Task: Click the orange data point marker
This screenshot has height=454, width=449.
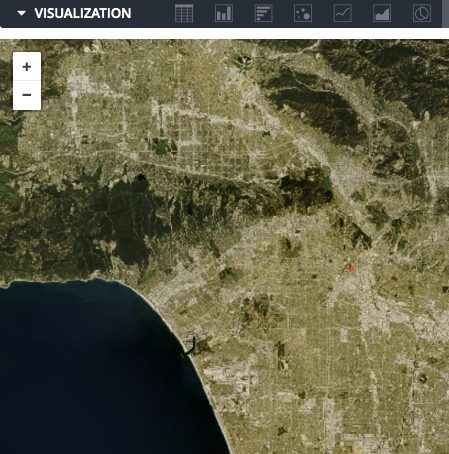Action: click(352, 269)
